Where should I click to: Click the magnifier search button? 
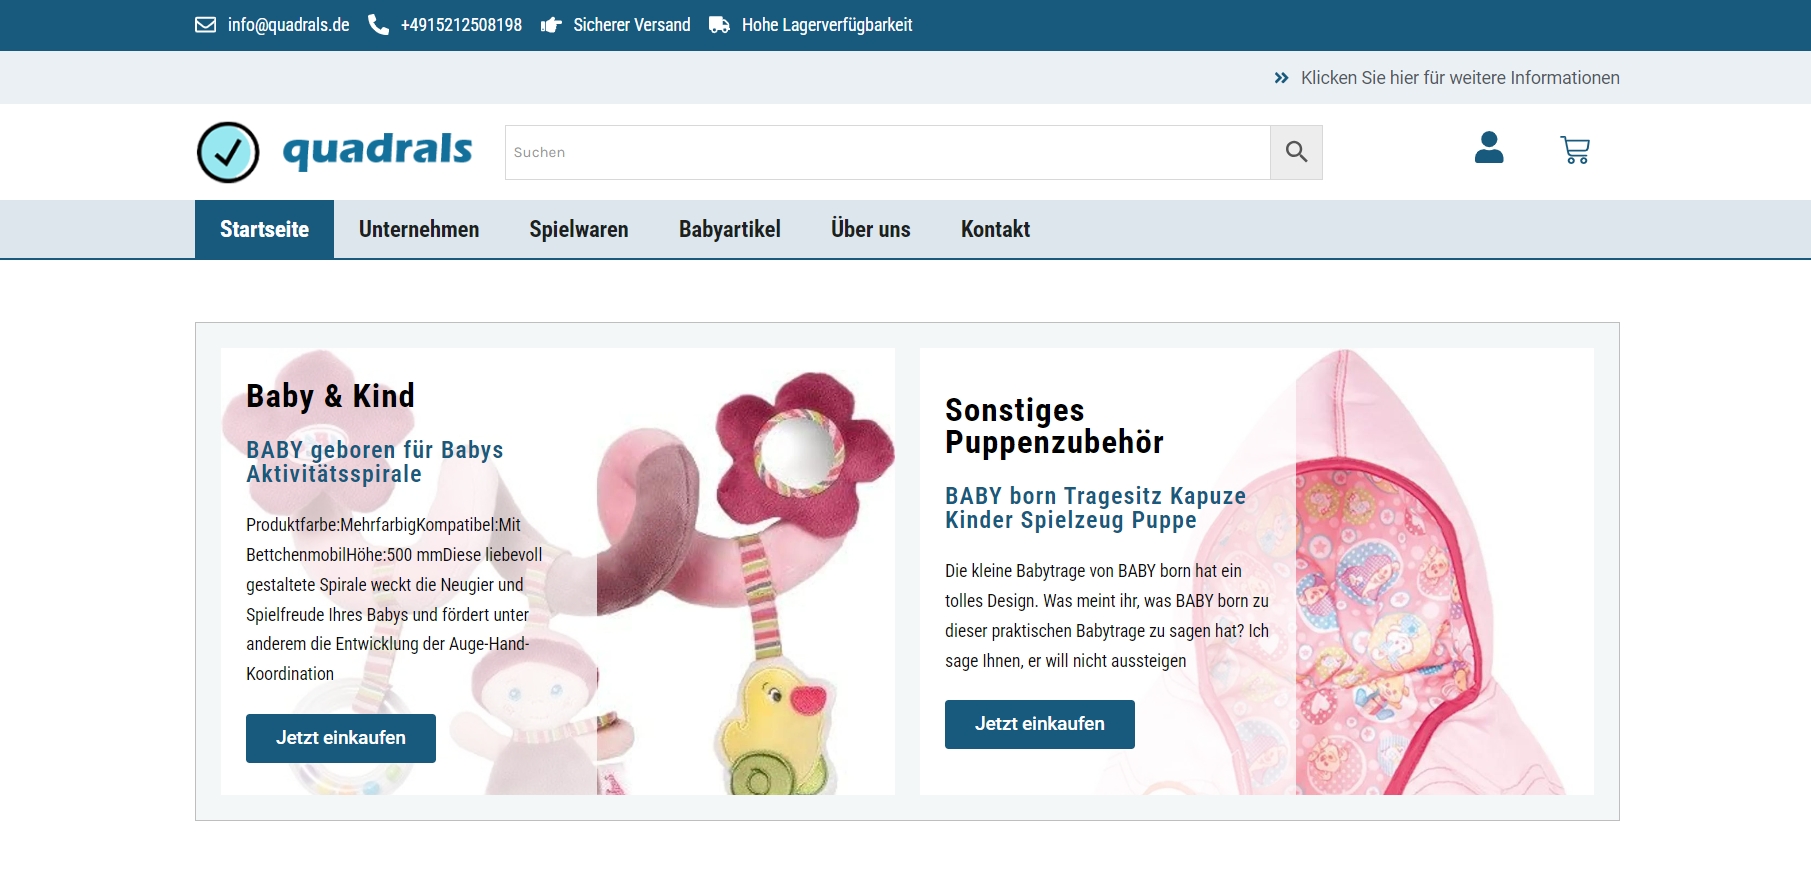[1296, 152]
